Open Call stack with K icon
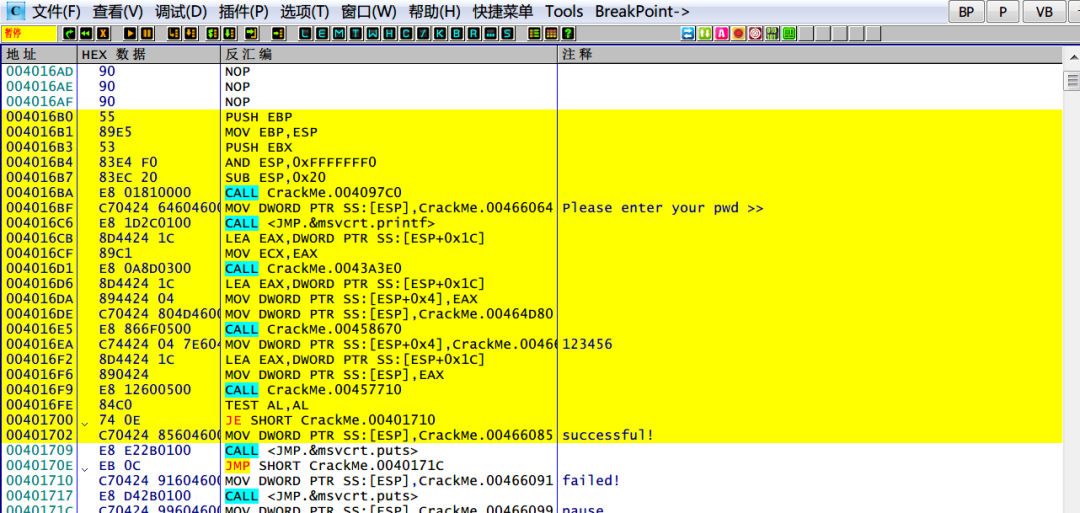 (x=439, y=33)
